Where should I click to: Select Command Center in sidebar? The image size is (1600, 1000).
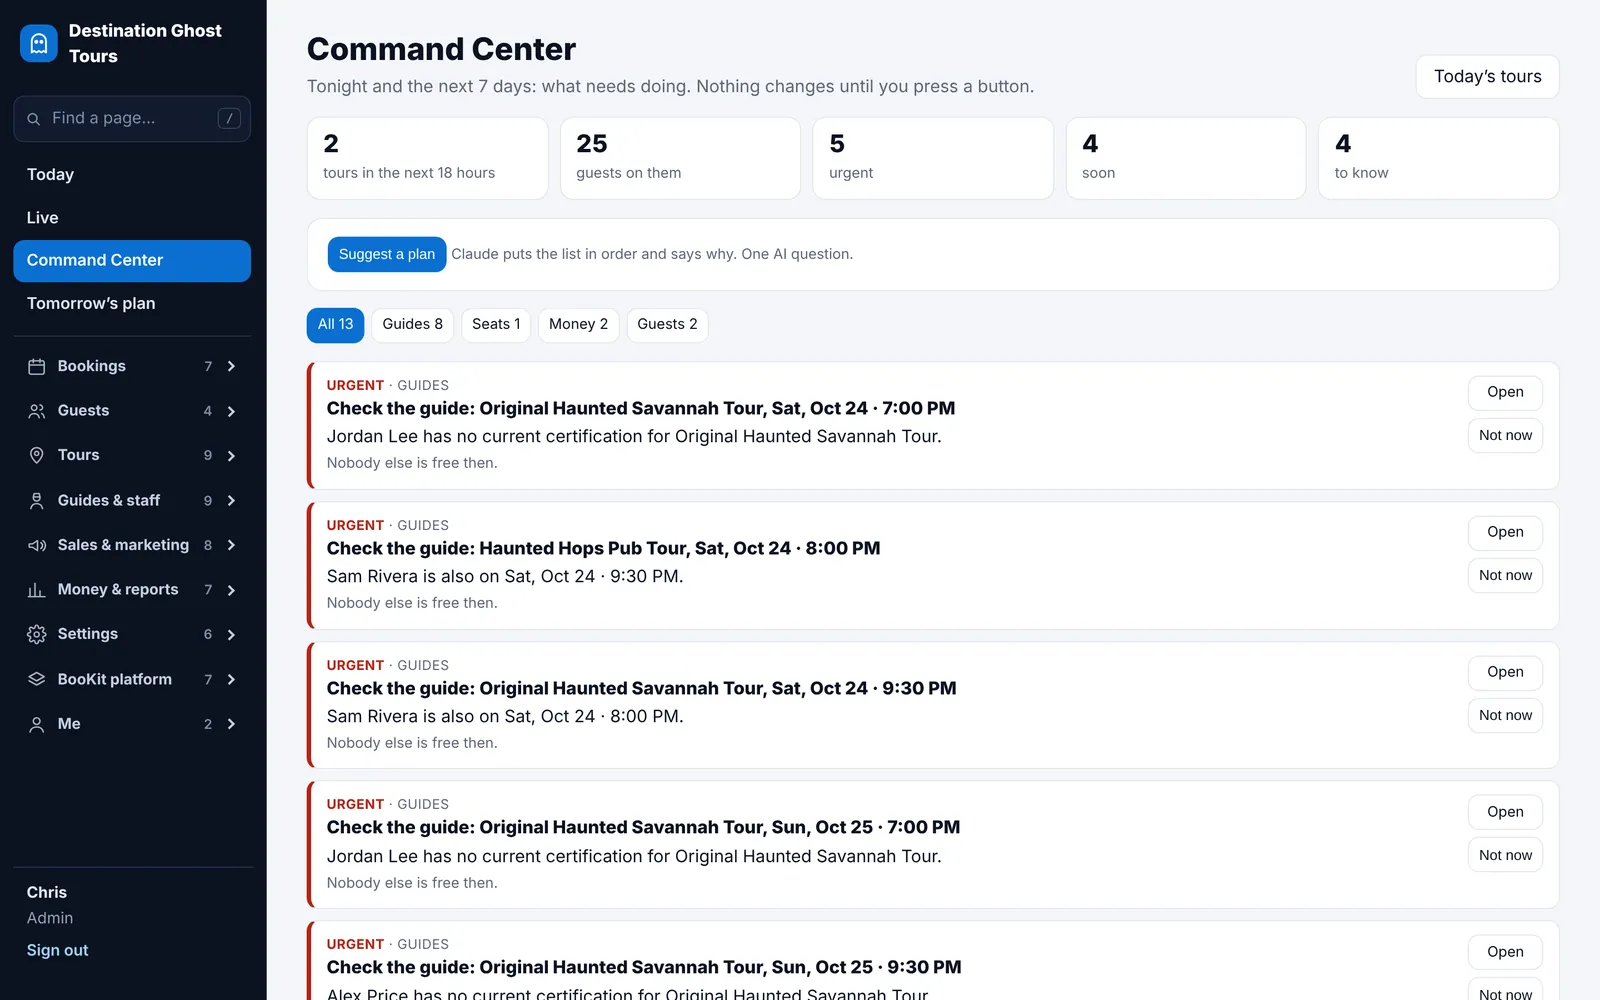tap(132, 261)
